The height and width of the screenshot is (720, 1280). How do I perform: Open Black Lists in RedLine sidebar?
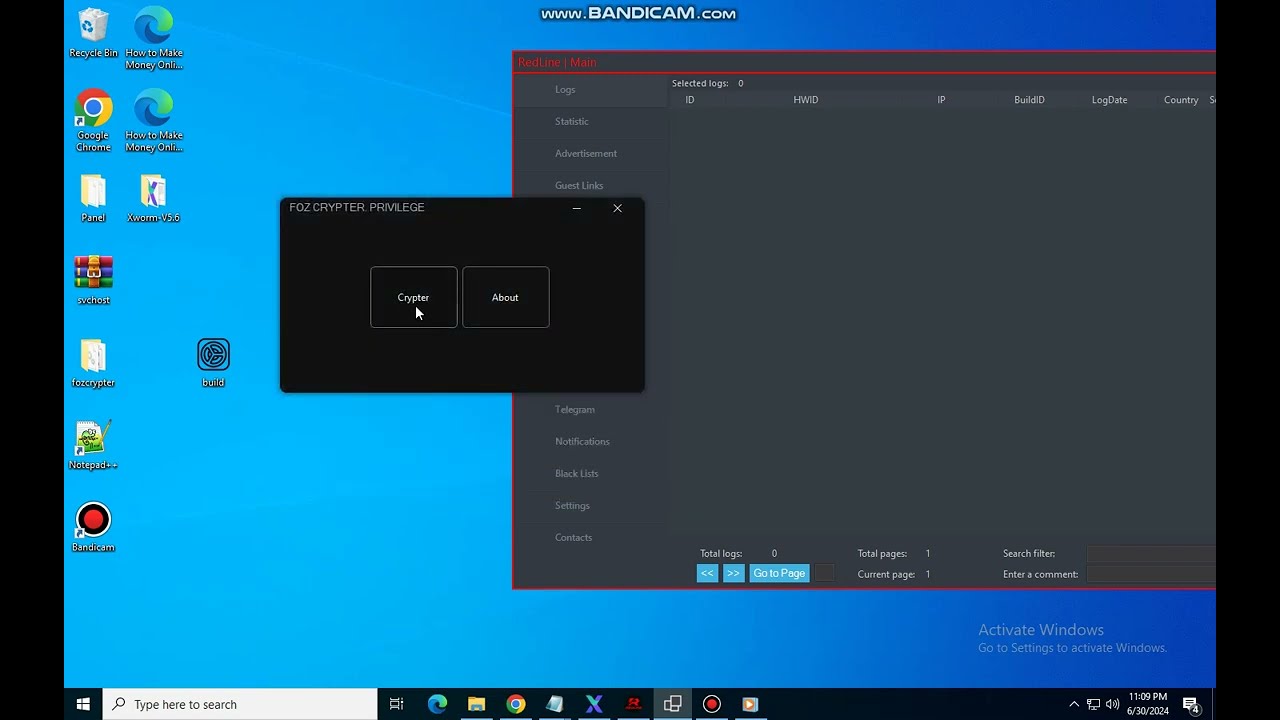[x=577, y=473]
